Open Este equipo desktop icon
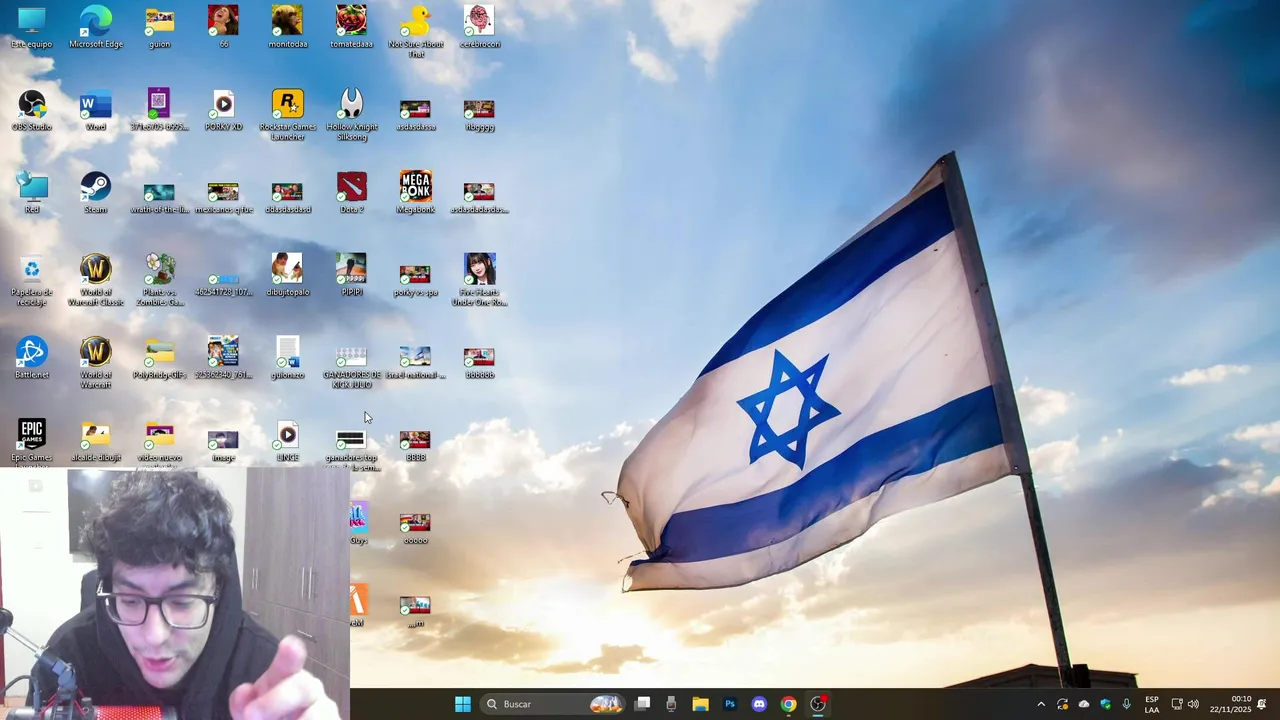 (x=32, y=27)
